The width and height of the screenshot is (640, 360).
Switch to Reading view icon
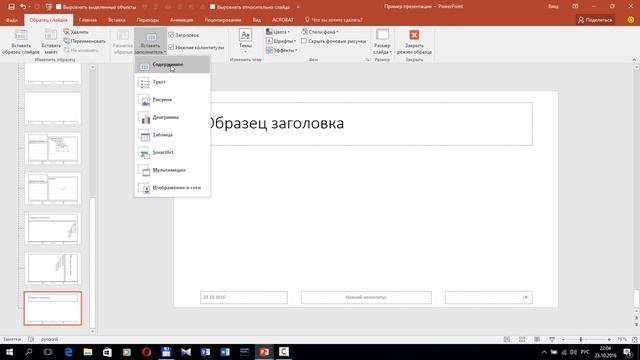[537, 340]
